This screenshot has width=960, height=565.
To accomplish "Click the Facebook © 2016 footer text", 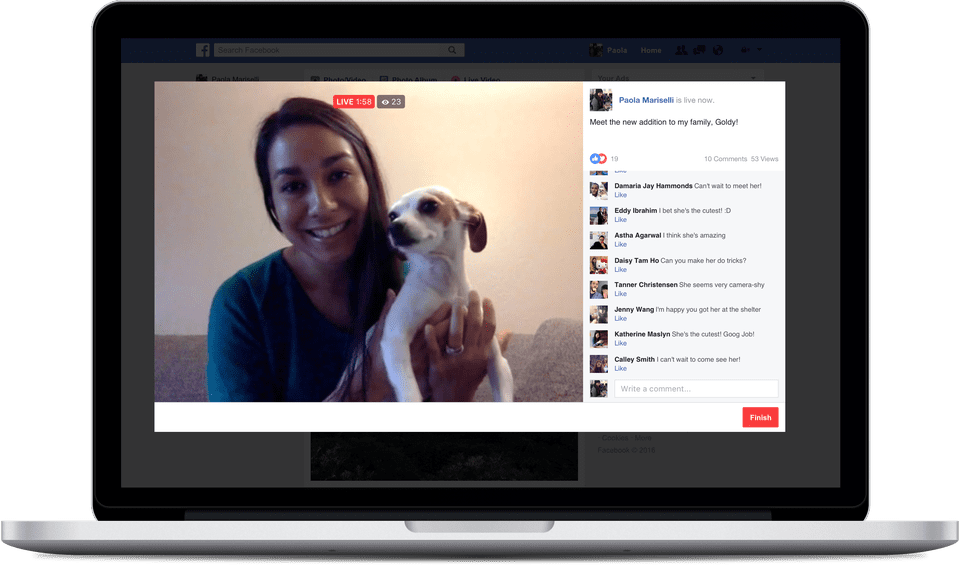I will click(626, 450).
